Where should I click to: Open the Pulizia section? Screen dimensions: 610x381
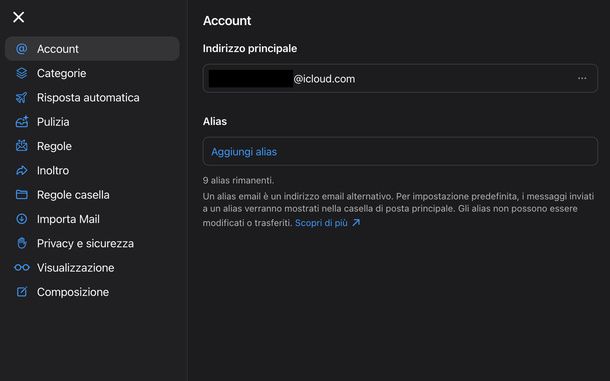pyautogui.click(x=92, y=122)
